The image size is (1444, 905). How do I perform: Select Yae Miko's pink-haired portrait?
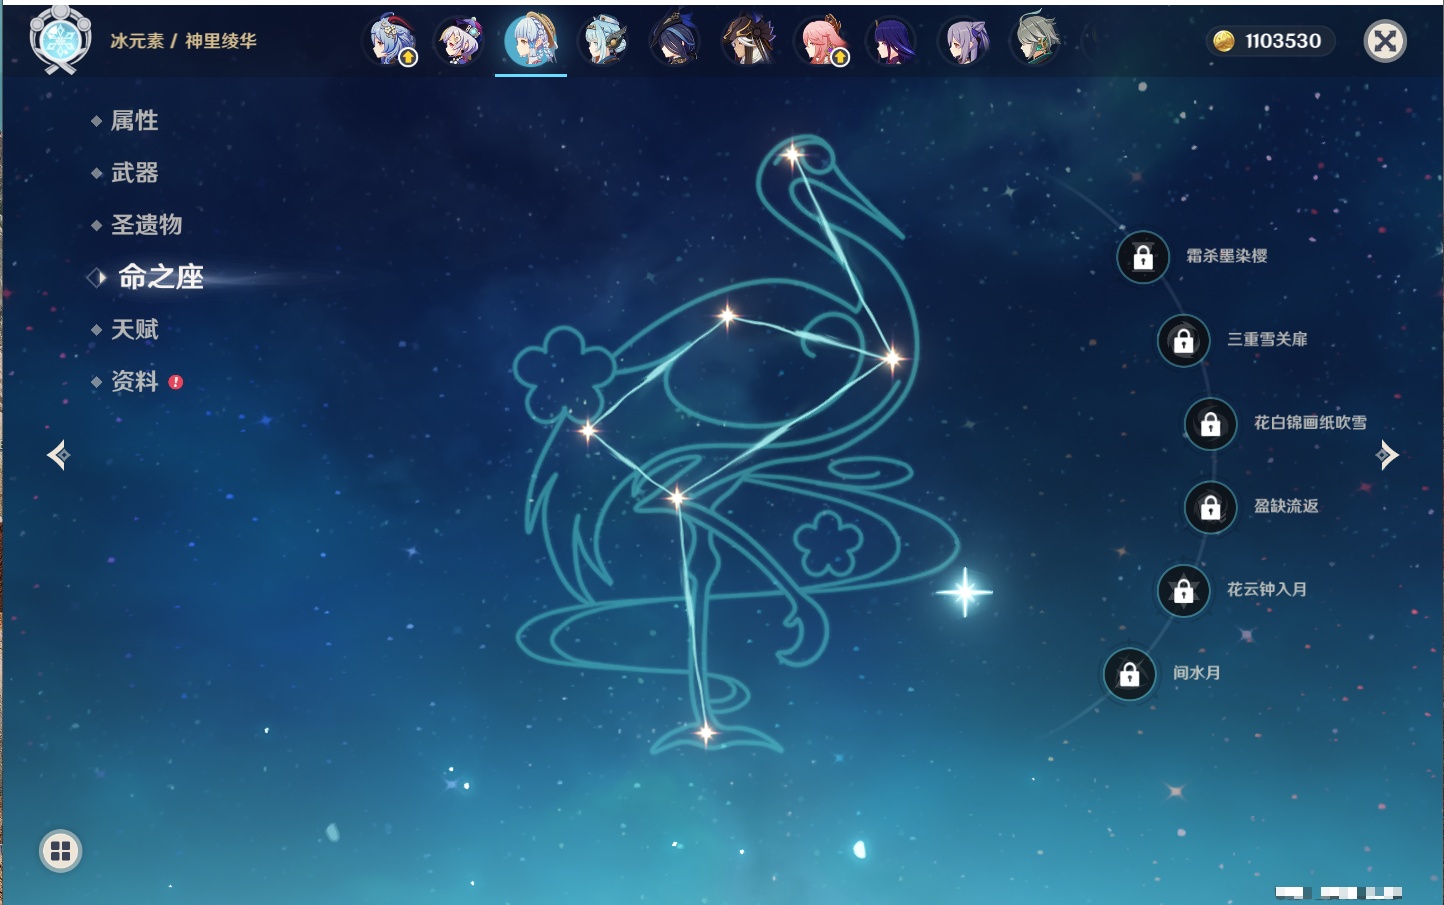(x=820, y=41)
